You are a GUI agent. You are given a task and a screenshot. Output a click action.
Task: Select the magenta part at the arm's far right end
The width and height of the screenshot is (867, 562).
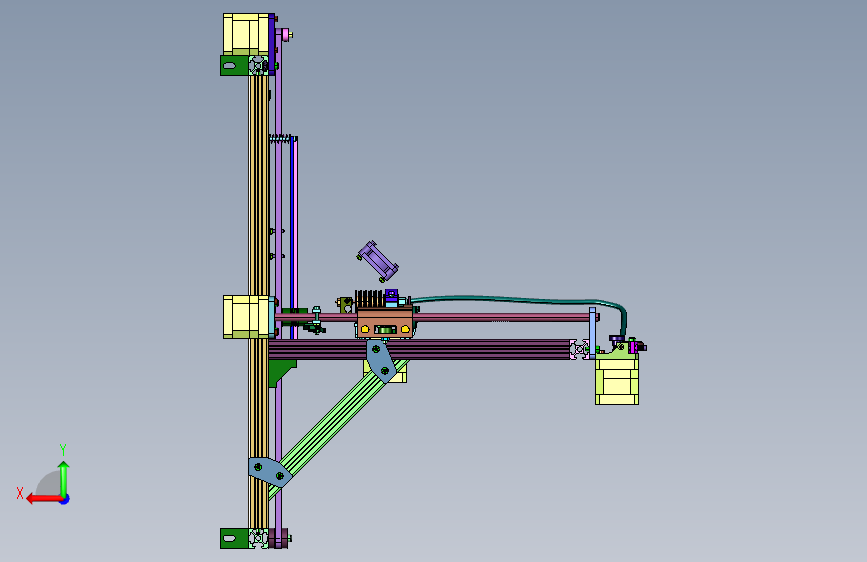pos(634,347)
